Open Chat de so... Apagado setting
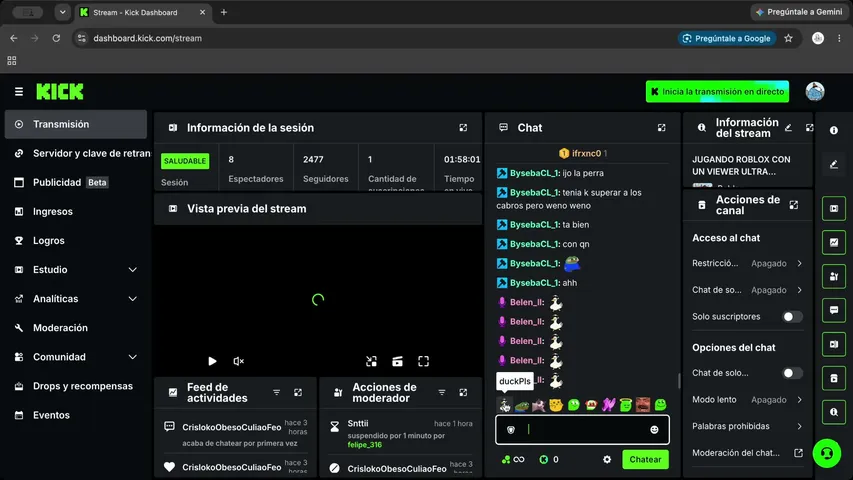853x480 pixels. pyautogui.click(x=747, y=290)
